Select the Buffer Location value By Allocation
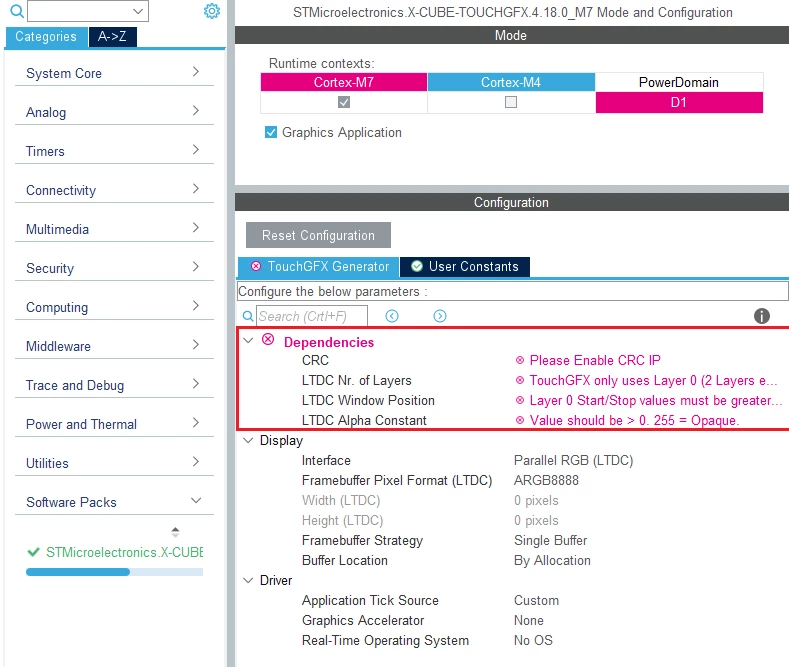 pyautogui.click(x=552, y=560)
